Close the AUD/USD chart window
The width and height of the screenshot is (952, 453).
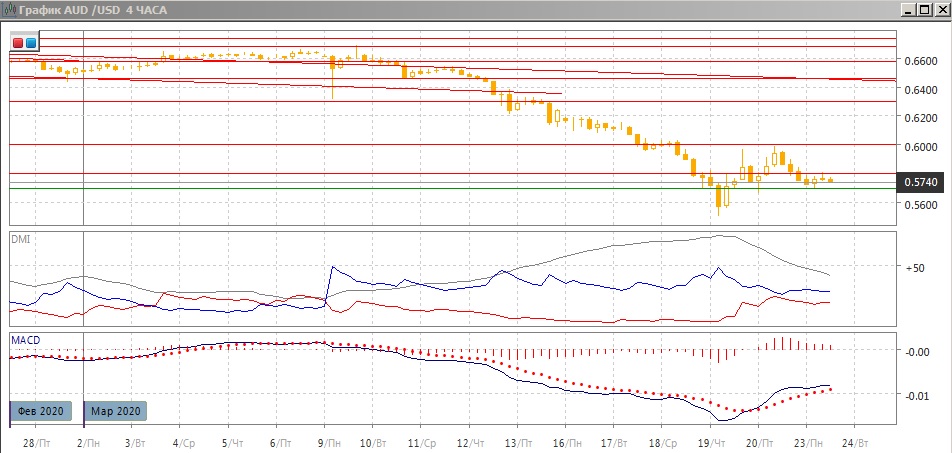click(941, 9)
